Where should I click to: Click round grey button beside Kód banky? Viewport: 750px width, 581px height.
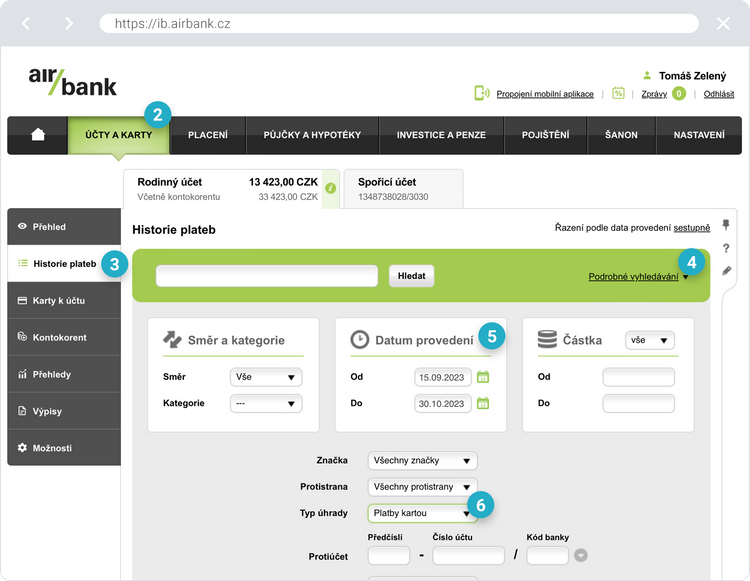[580, 556]
